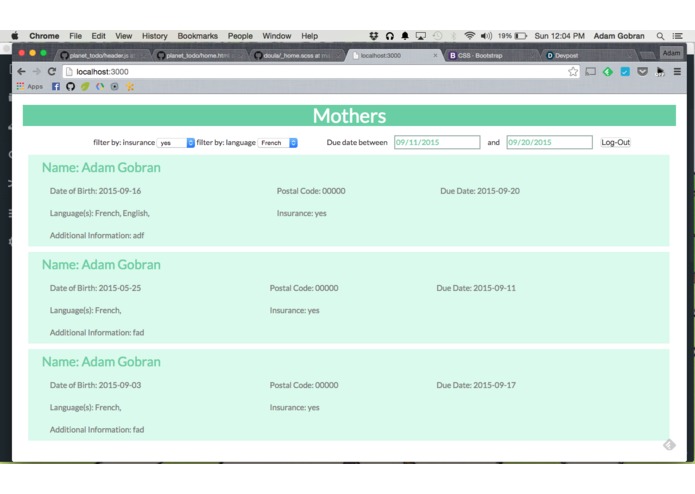
Task: Click the green diamond extension icon
Action: [x=608, y=71]
